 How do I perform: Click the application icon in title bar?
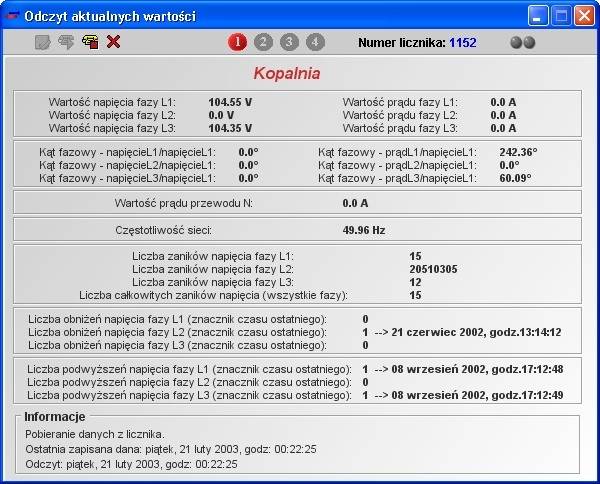tap(12, 16)
